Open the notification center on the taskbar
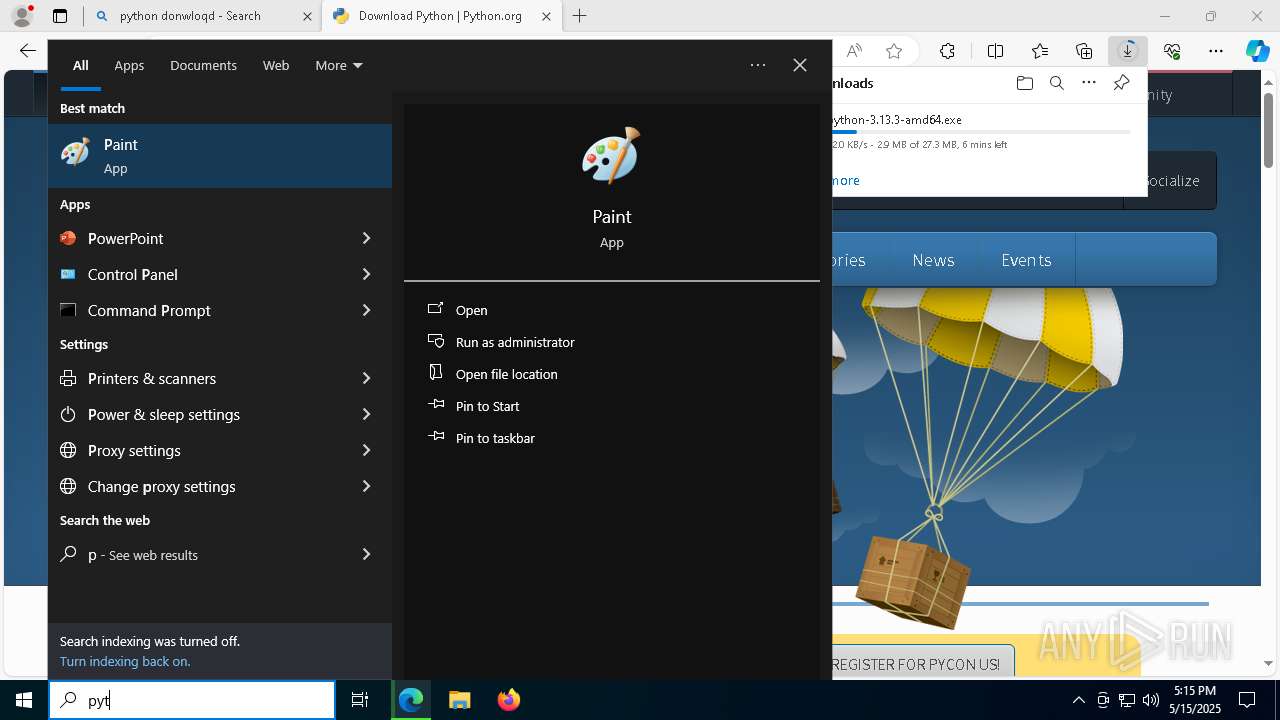 tap(1247, 700)
